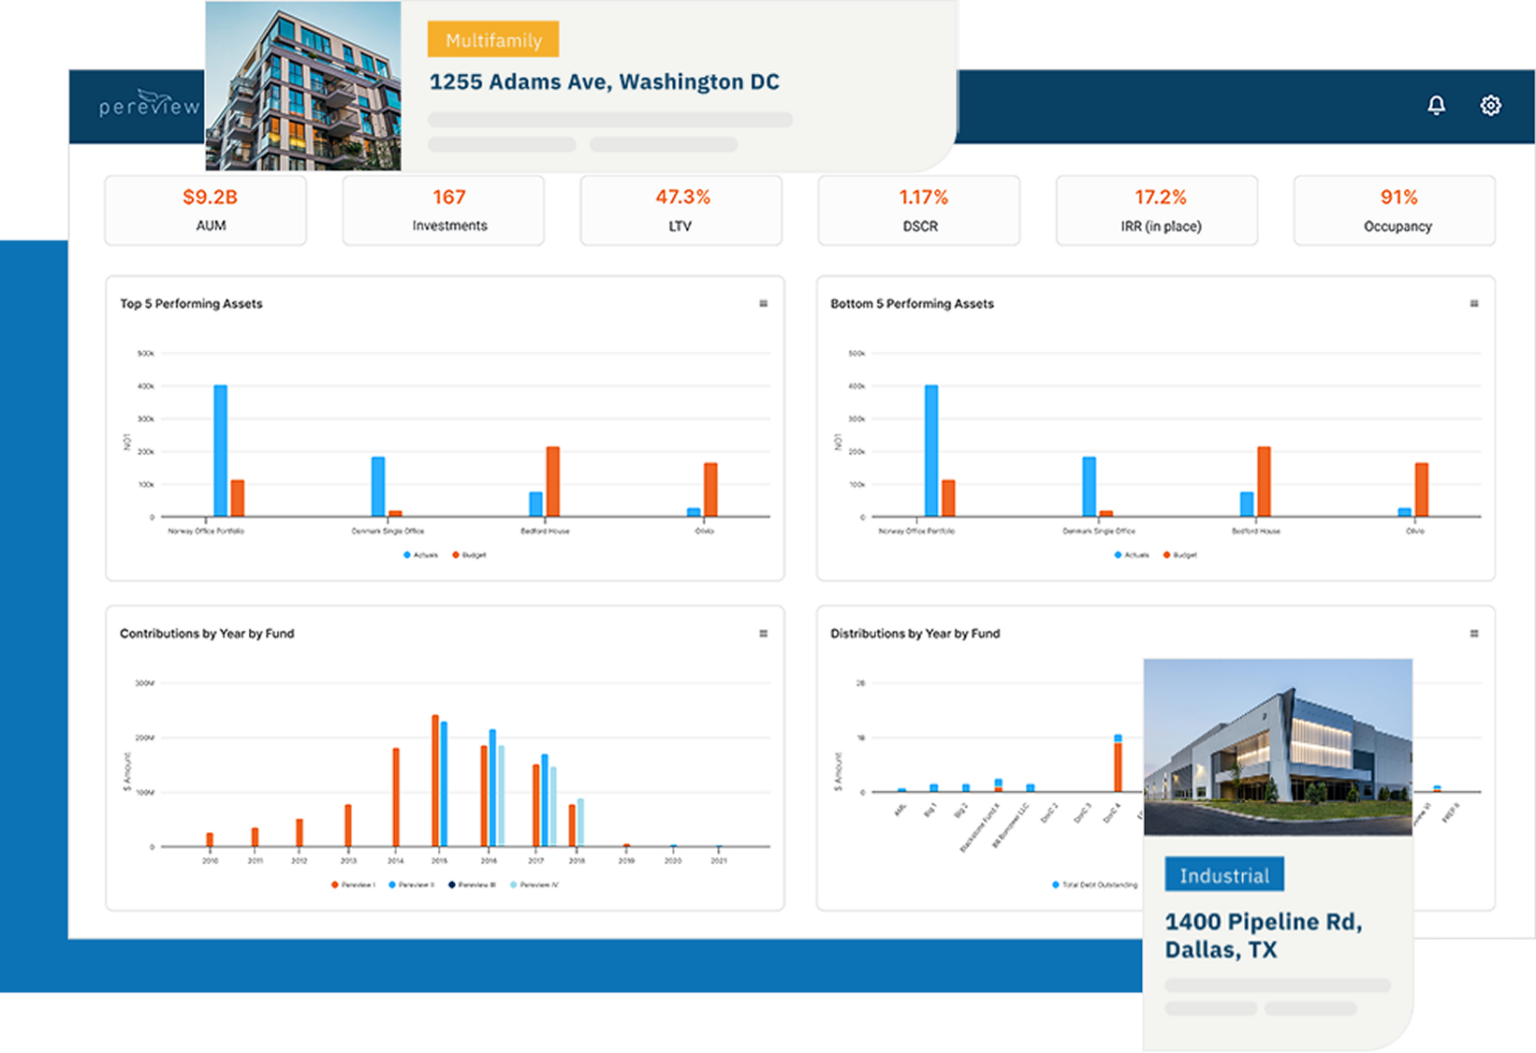Toggle the Pereview II legend series
This screenshot has height=1053, width=1536.
click(x=411, y=885)
